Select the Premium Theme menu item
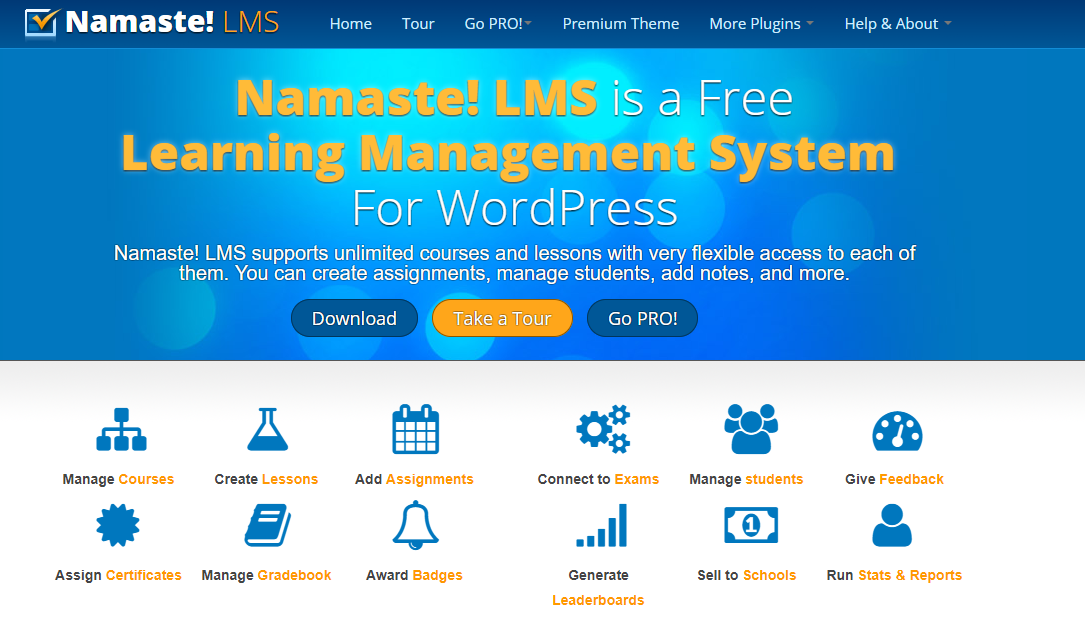Viewport: 1085px width, 625px height. (x=621, y=23)
